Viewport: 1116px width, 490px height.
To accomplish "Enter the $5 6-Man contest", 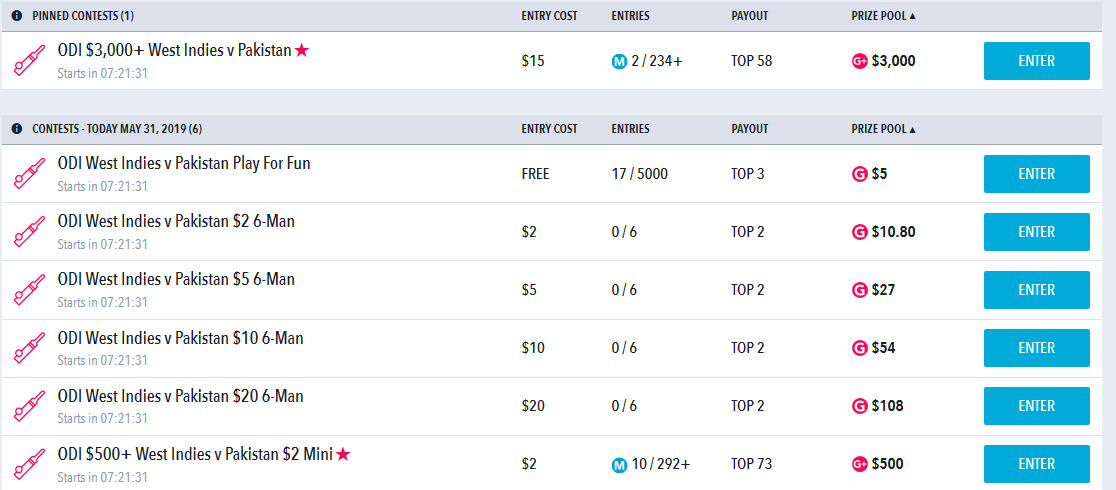I will pyautogui.click(x=1036, y=290).
